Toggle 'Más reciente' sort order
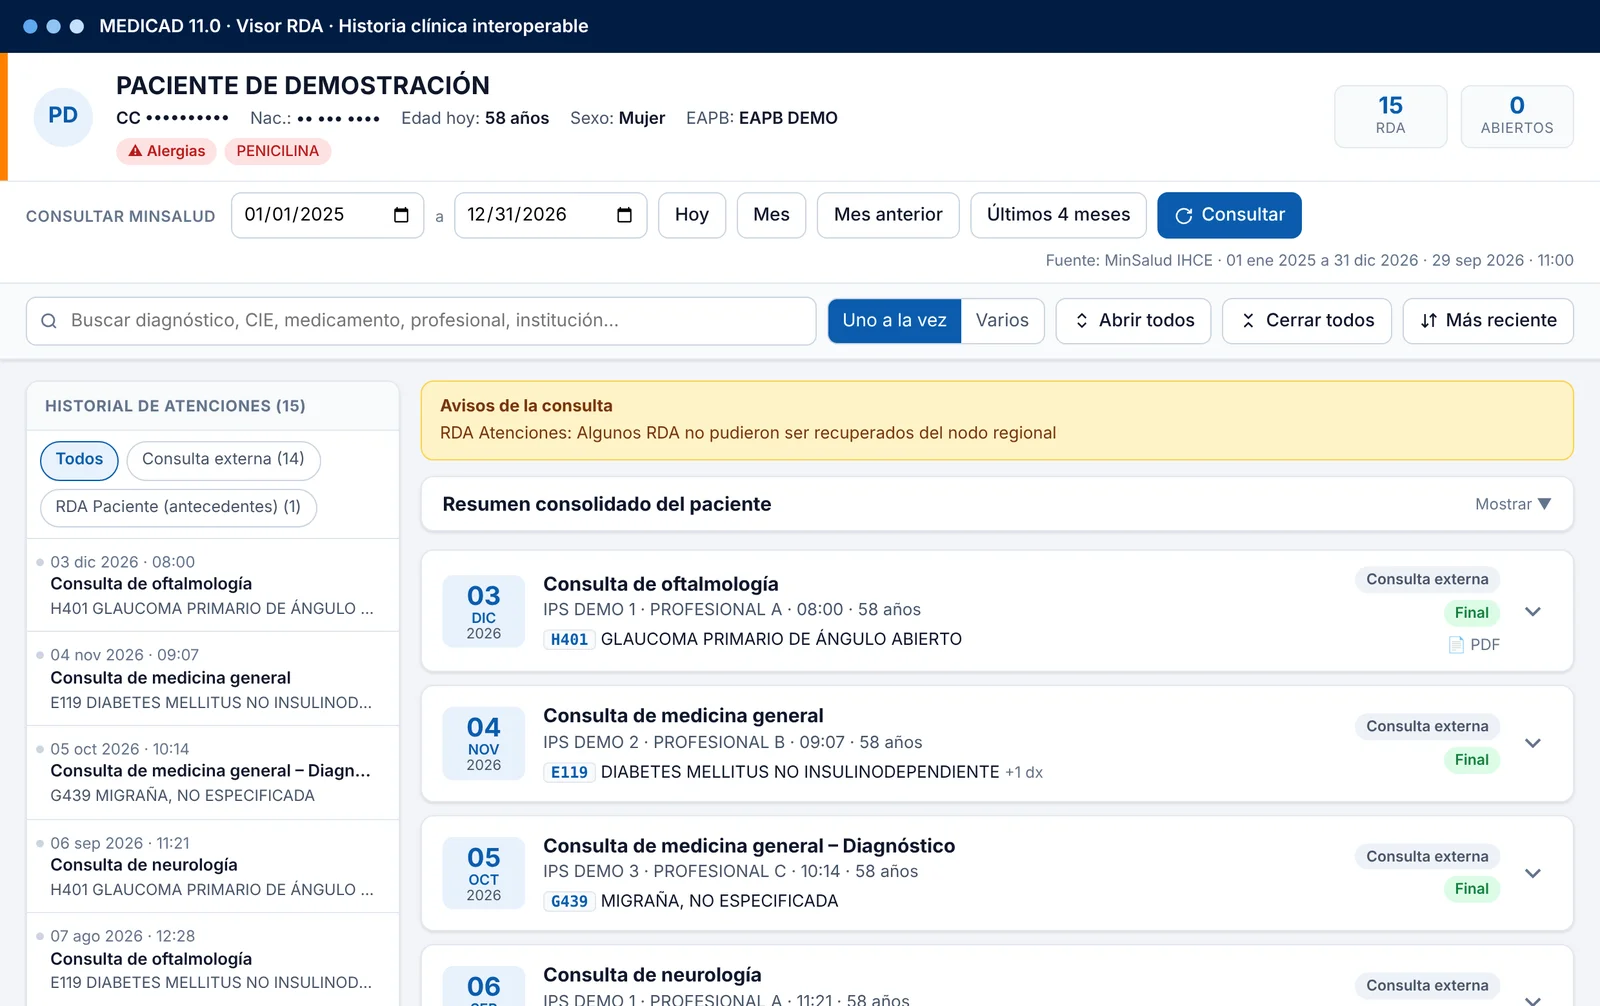1600x1006 pixels. coord(1487,321)
